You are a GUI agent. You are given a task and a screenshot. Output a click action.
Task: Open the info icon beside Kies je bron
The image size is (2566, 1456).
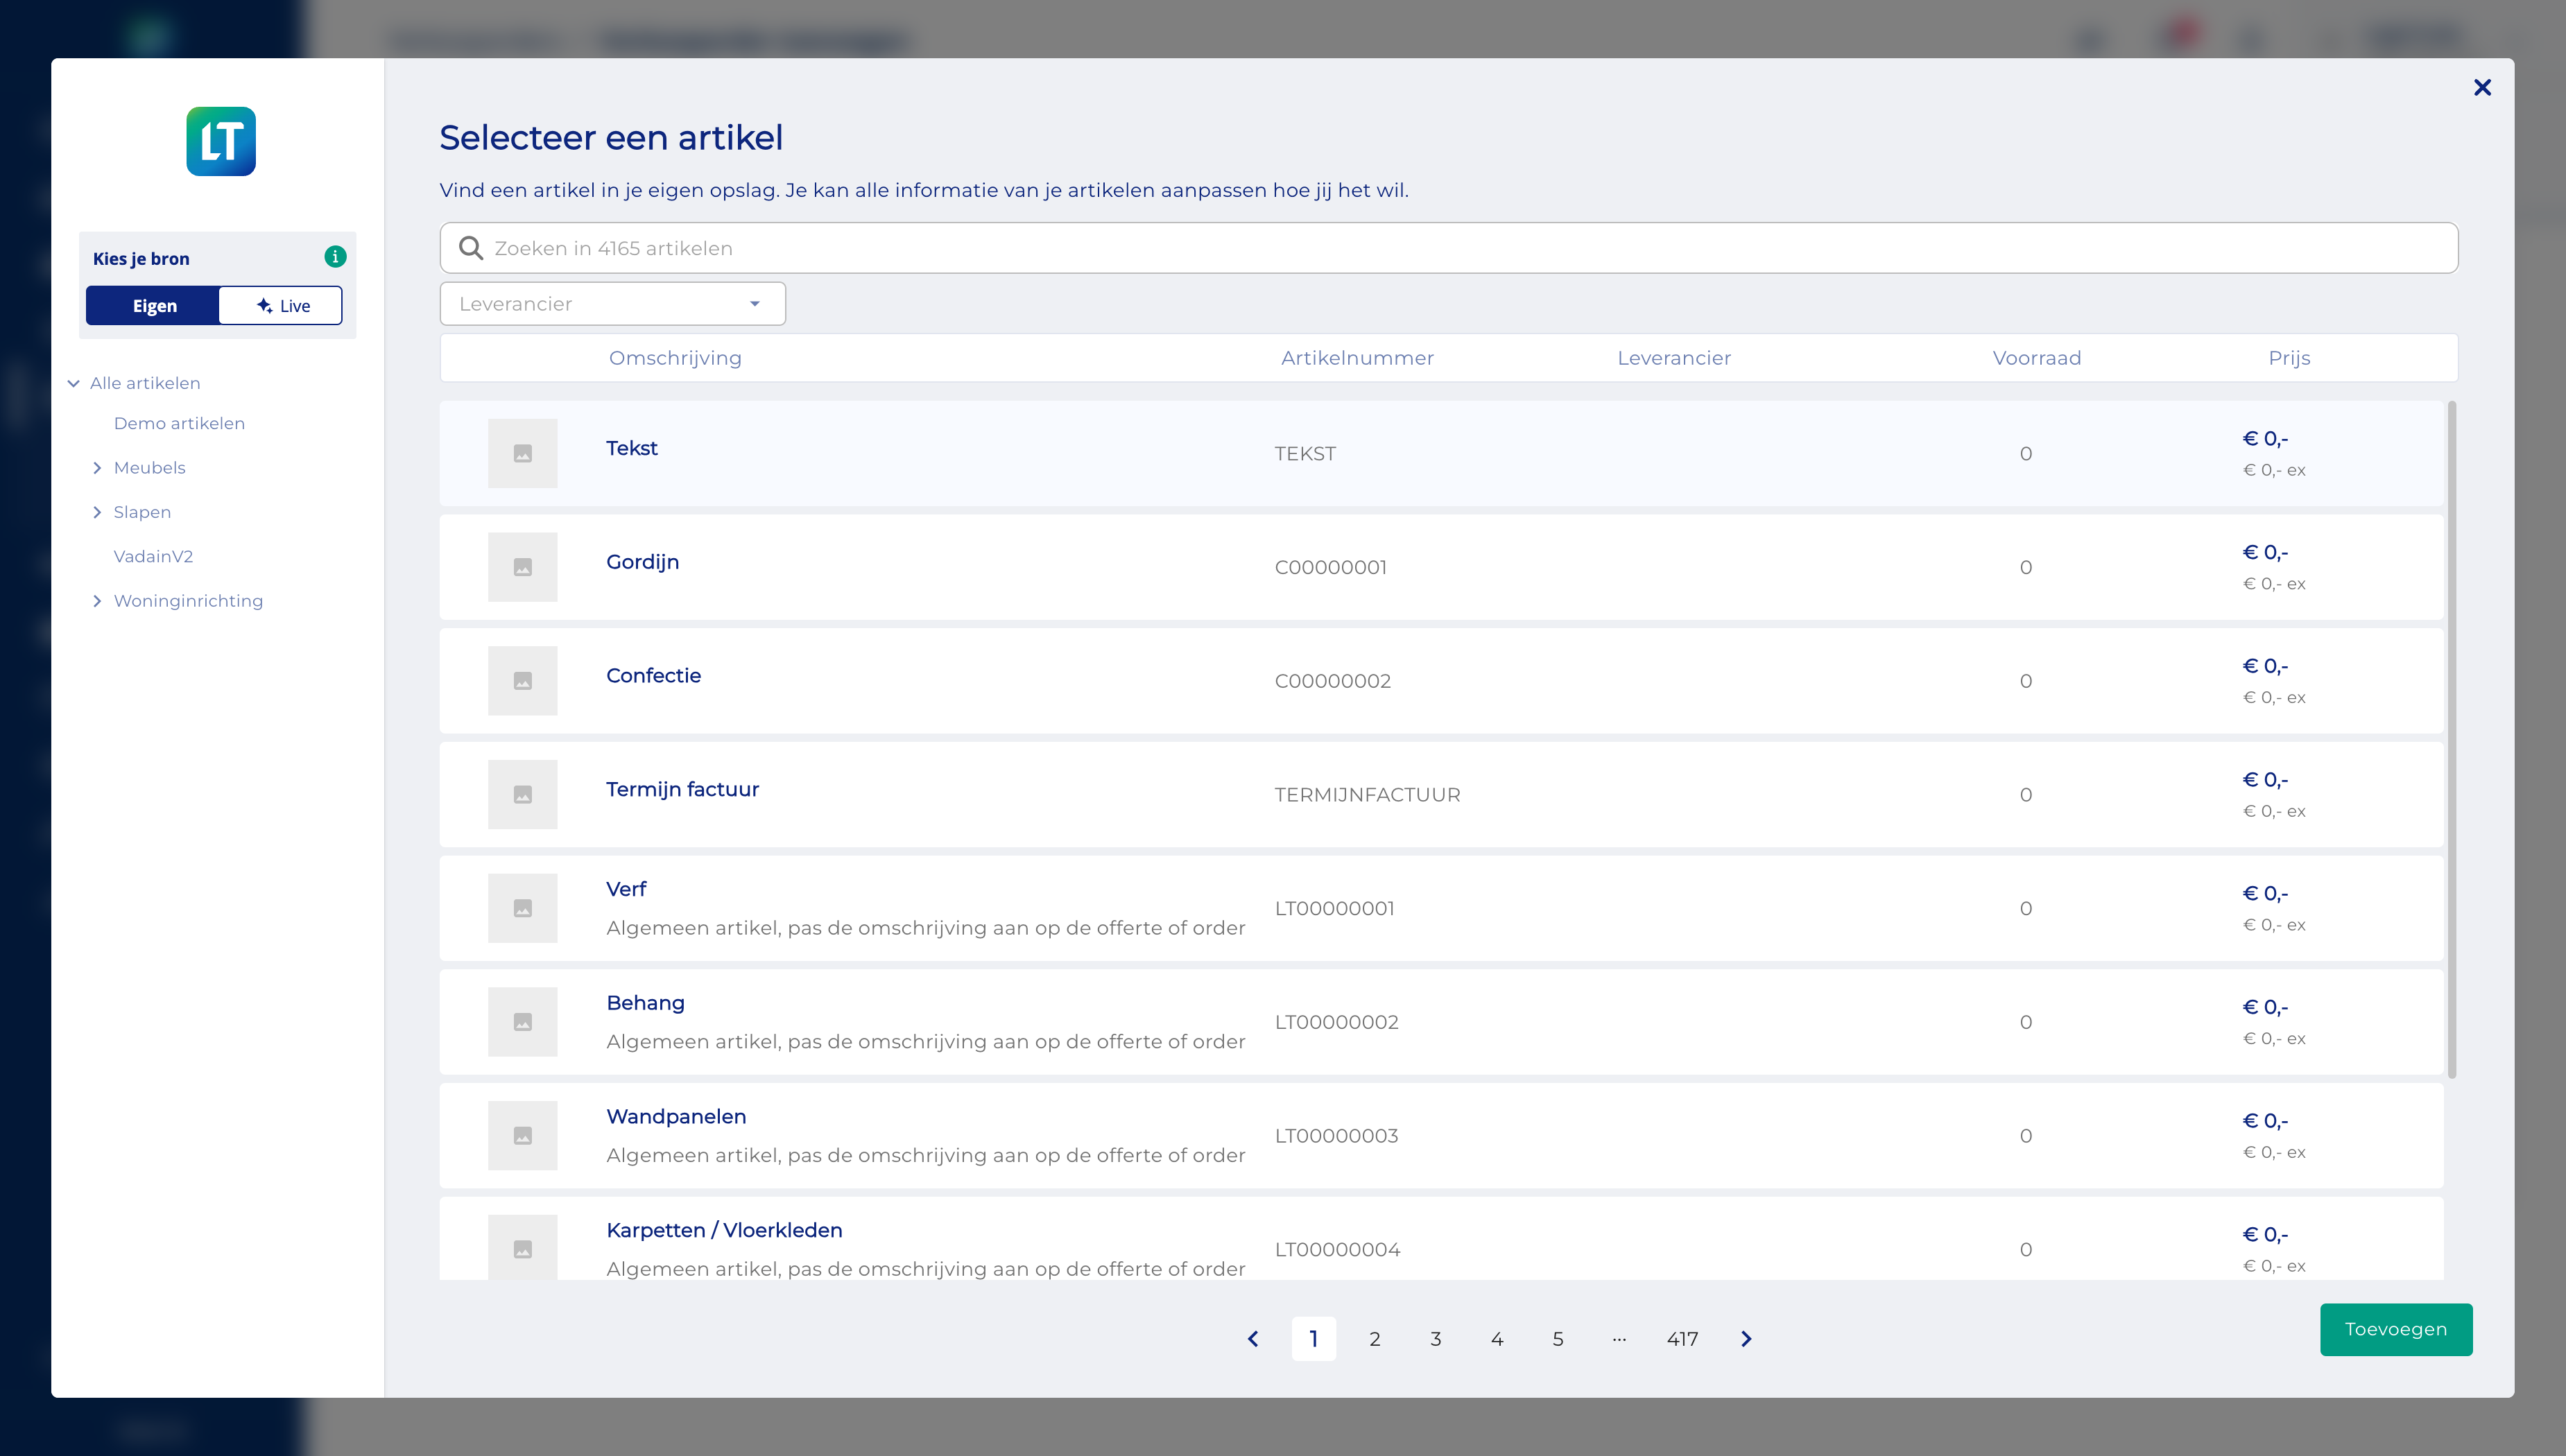click(x=335, y=257)
